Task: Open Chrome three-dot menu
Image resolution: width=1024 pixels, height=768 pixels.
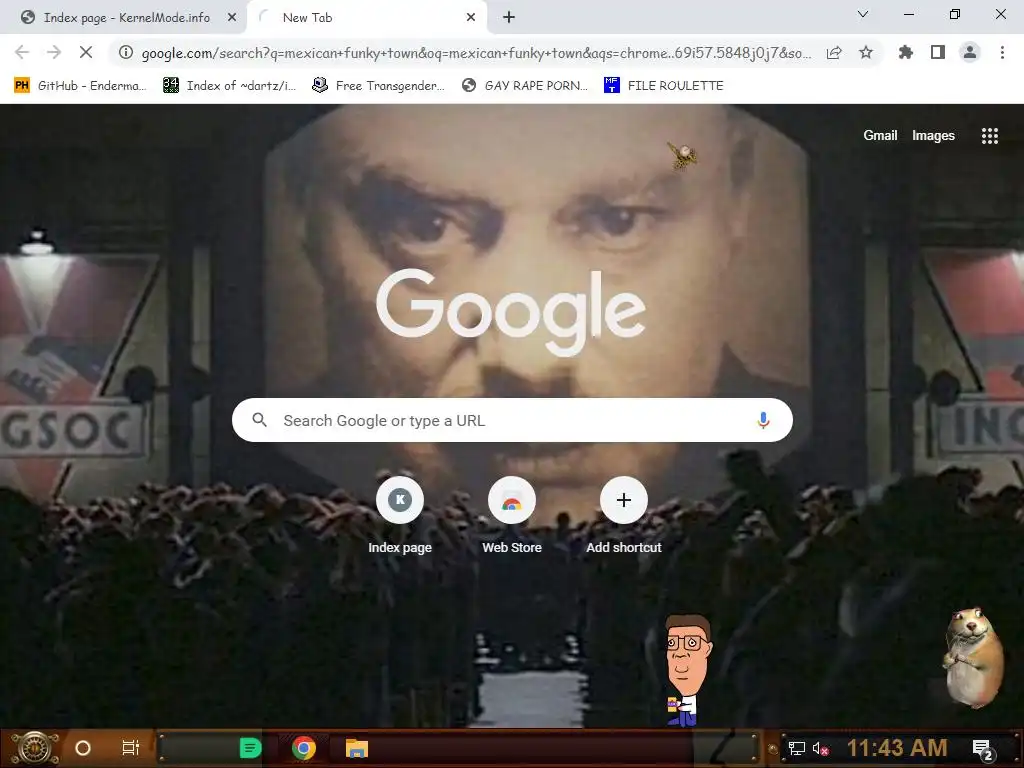Action: 1002,52
